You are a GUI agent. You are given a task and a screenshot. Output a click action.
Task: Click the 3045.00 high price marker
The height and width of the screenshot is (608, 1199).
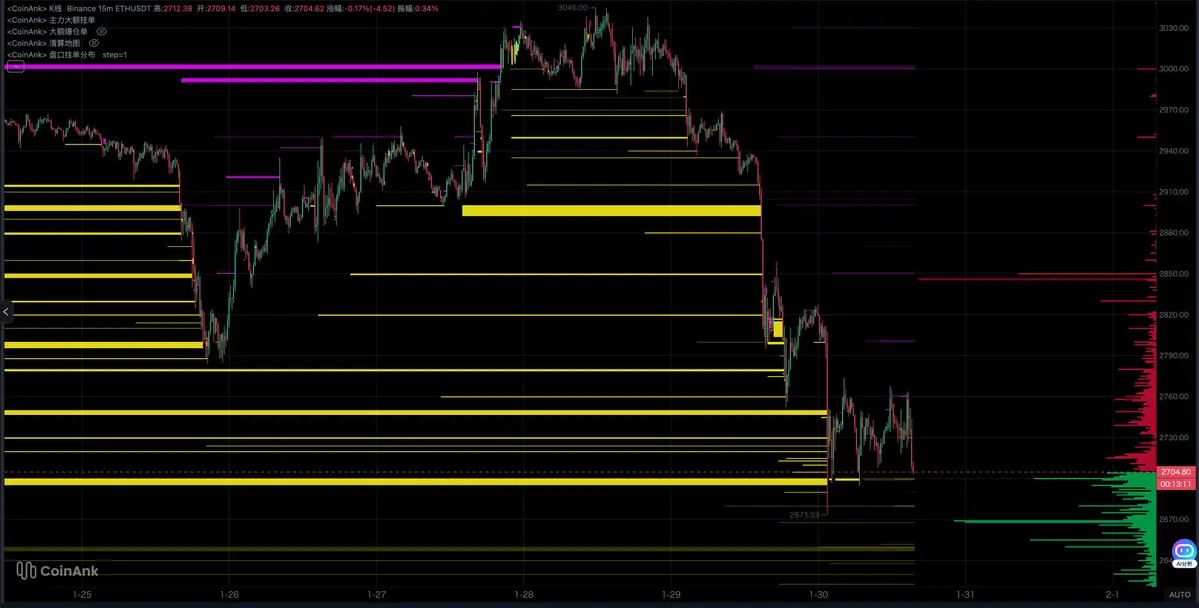pyautogui.click(x=573, y=7)
